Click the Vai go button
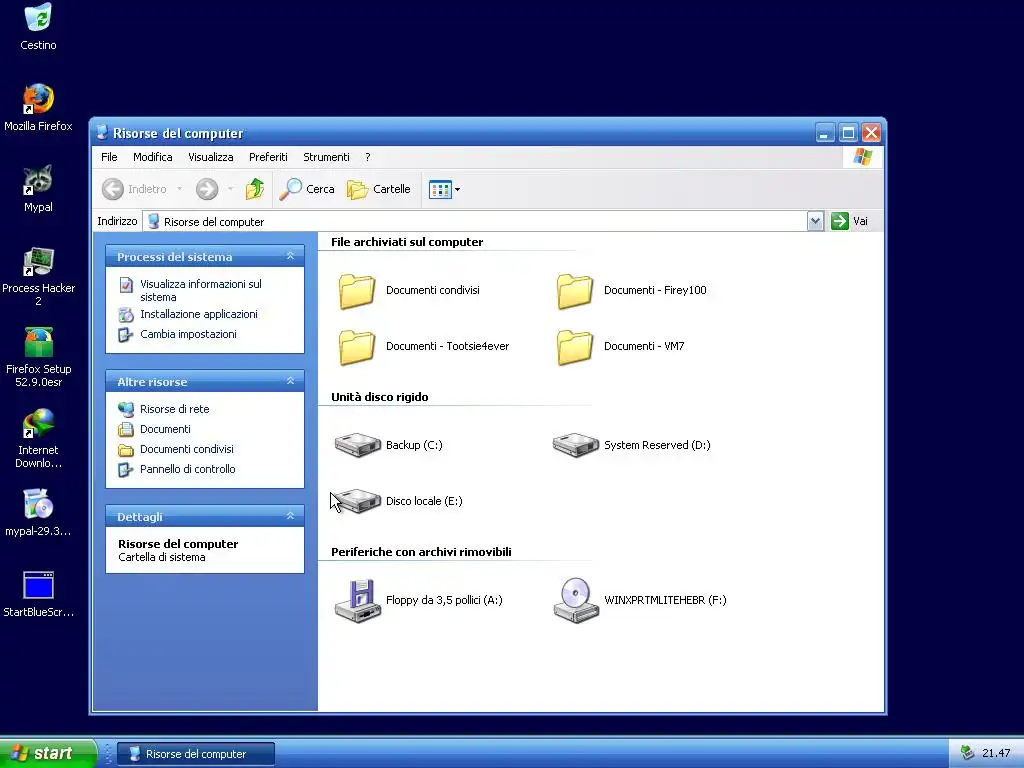 pyautogui.click(x=850, y=221)
